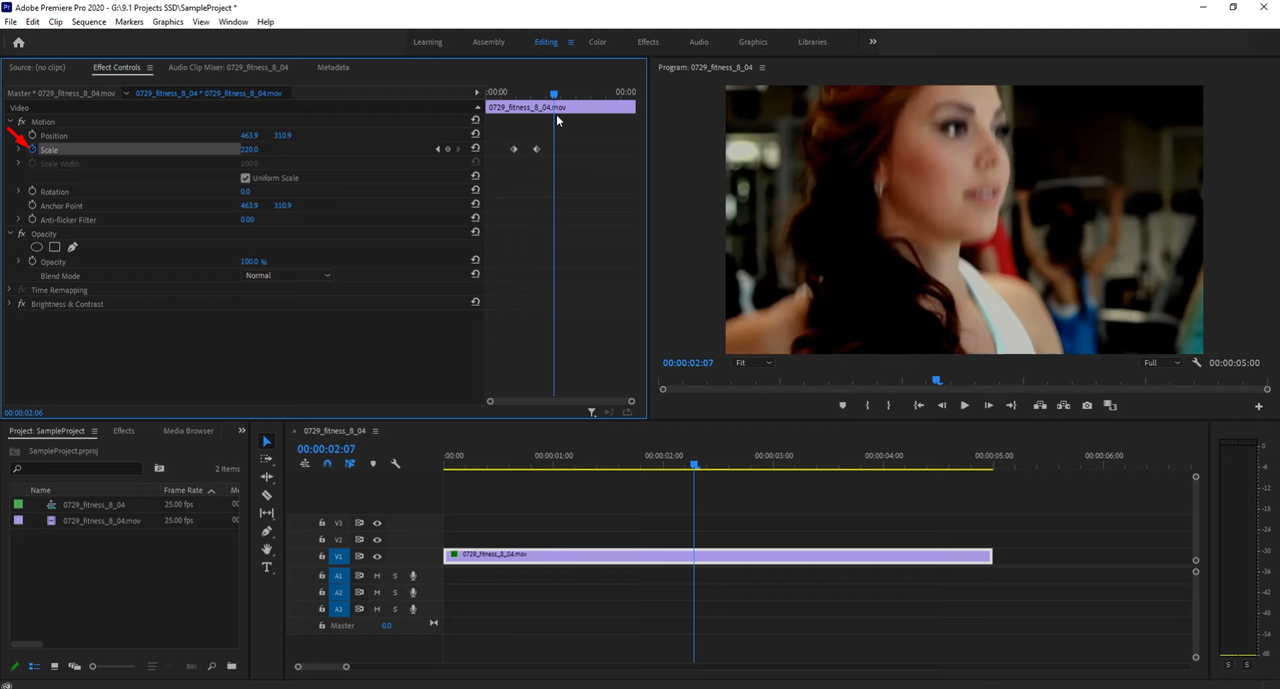Toggle V3 track output eye
Viewport: 1280px width, 689px height.
[x=377, y=523]
